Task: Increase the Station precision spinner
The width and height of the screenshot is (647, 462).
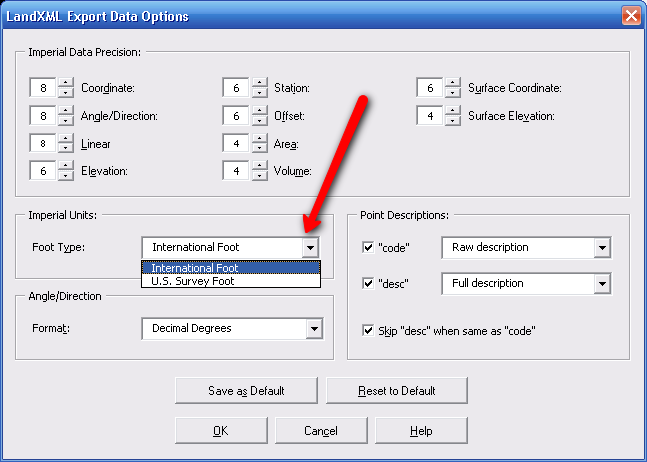Action: click(x=259, y=82)
